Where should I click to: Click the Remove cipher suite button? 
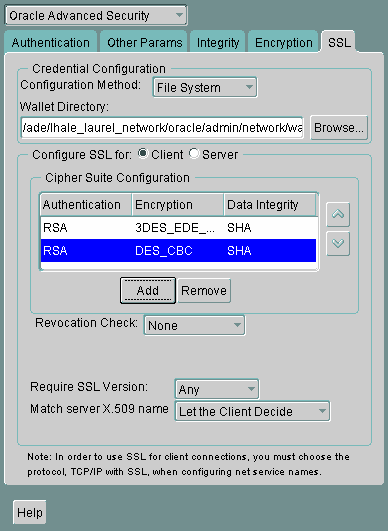coord(204,290)
